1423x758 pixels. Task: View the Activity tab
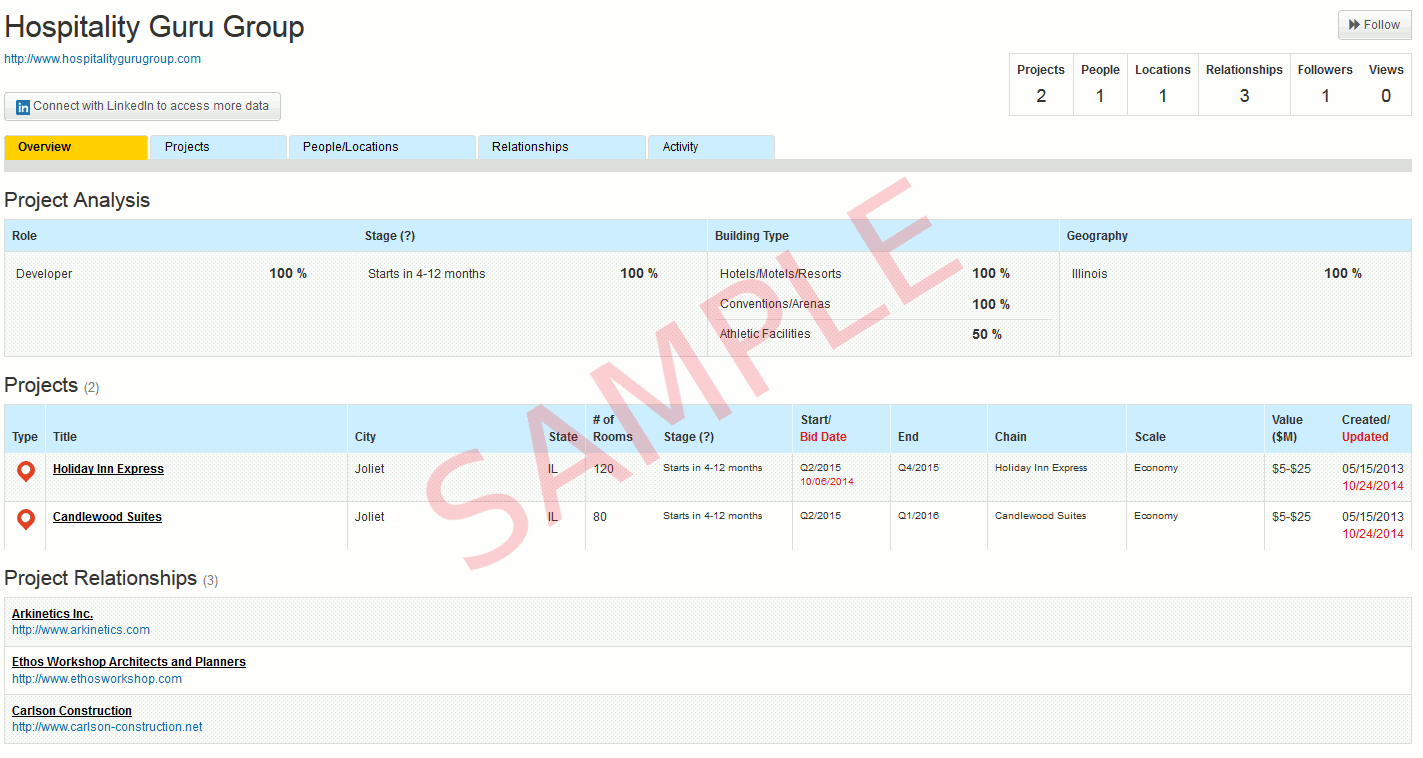click(x=711, y=147)
